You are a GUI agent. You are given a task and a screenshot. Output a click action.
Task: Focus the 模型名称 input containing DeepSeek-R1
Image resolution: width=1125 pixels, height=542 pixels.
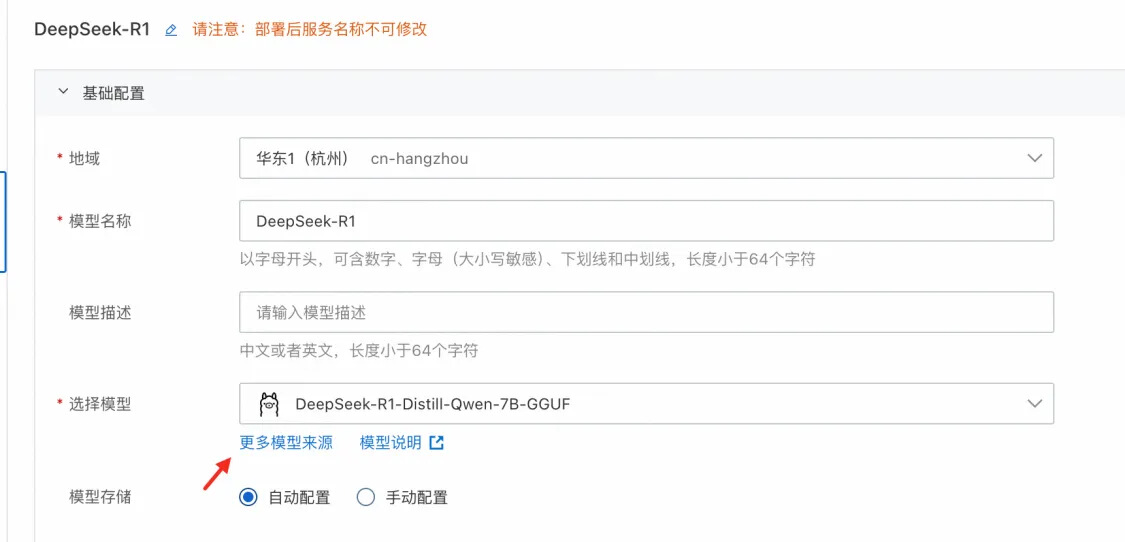(x=646, y=221)
